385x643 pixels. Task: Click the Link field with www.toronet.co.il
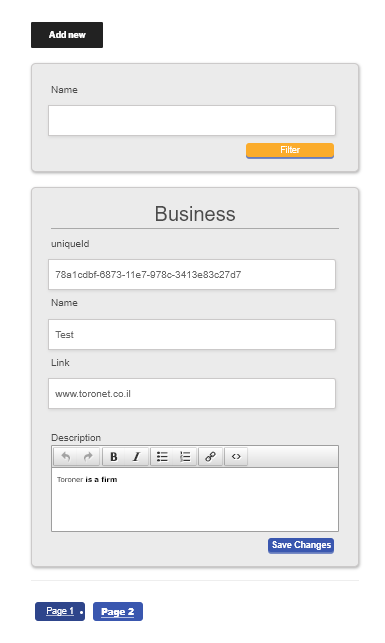(192, 394)
